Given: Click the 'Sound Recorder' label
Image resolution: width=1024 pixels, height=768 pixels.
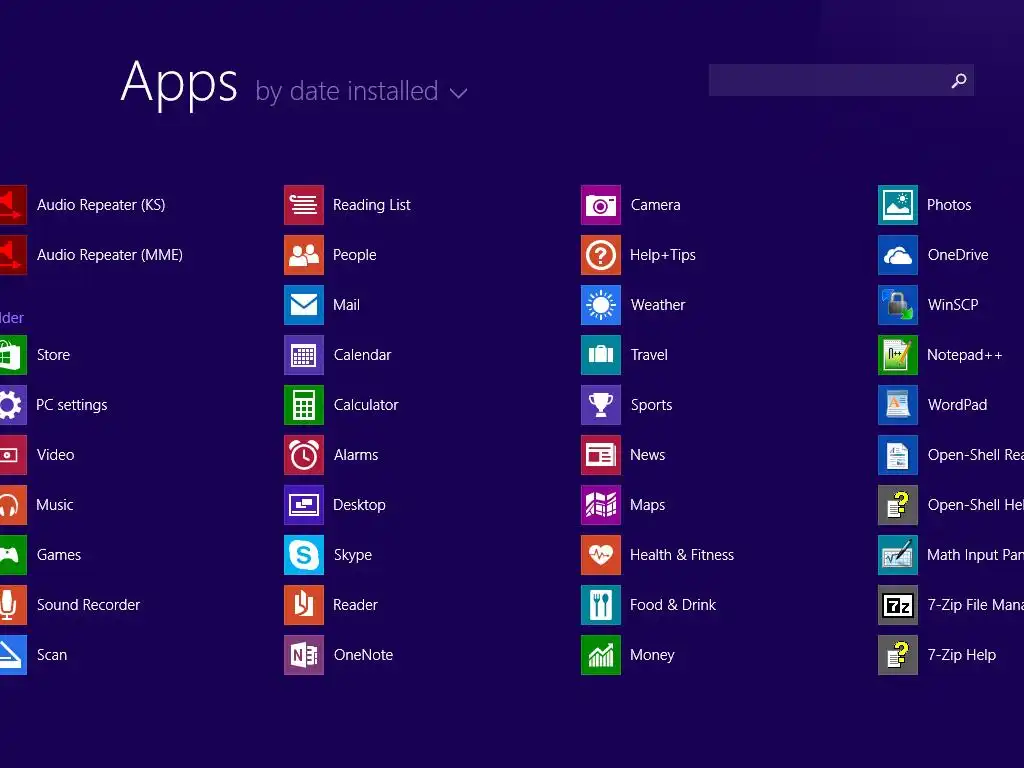Looking at the screenshot, I should (x=89, y=605).
